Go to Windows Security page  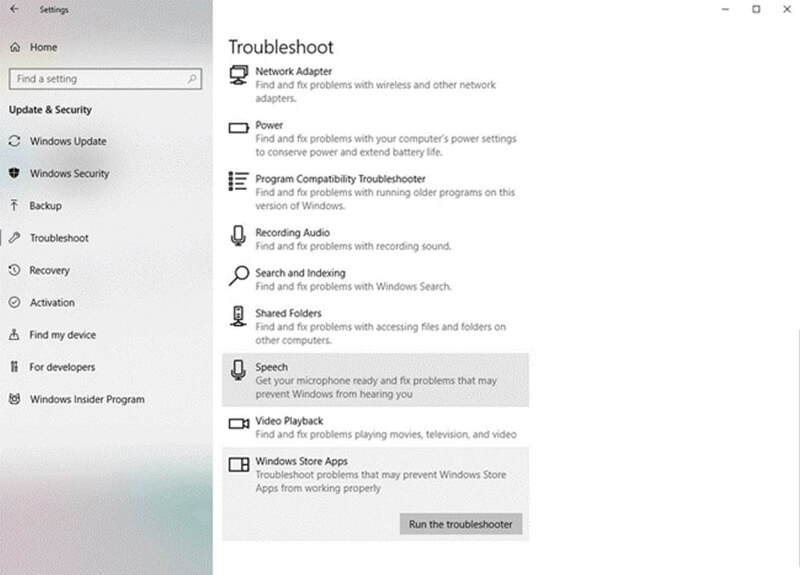(69, 173)
